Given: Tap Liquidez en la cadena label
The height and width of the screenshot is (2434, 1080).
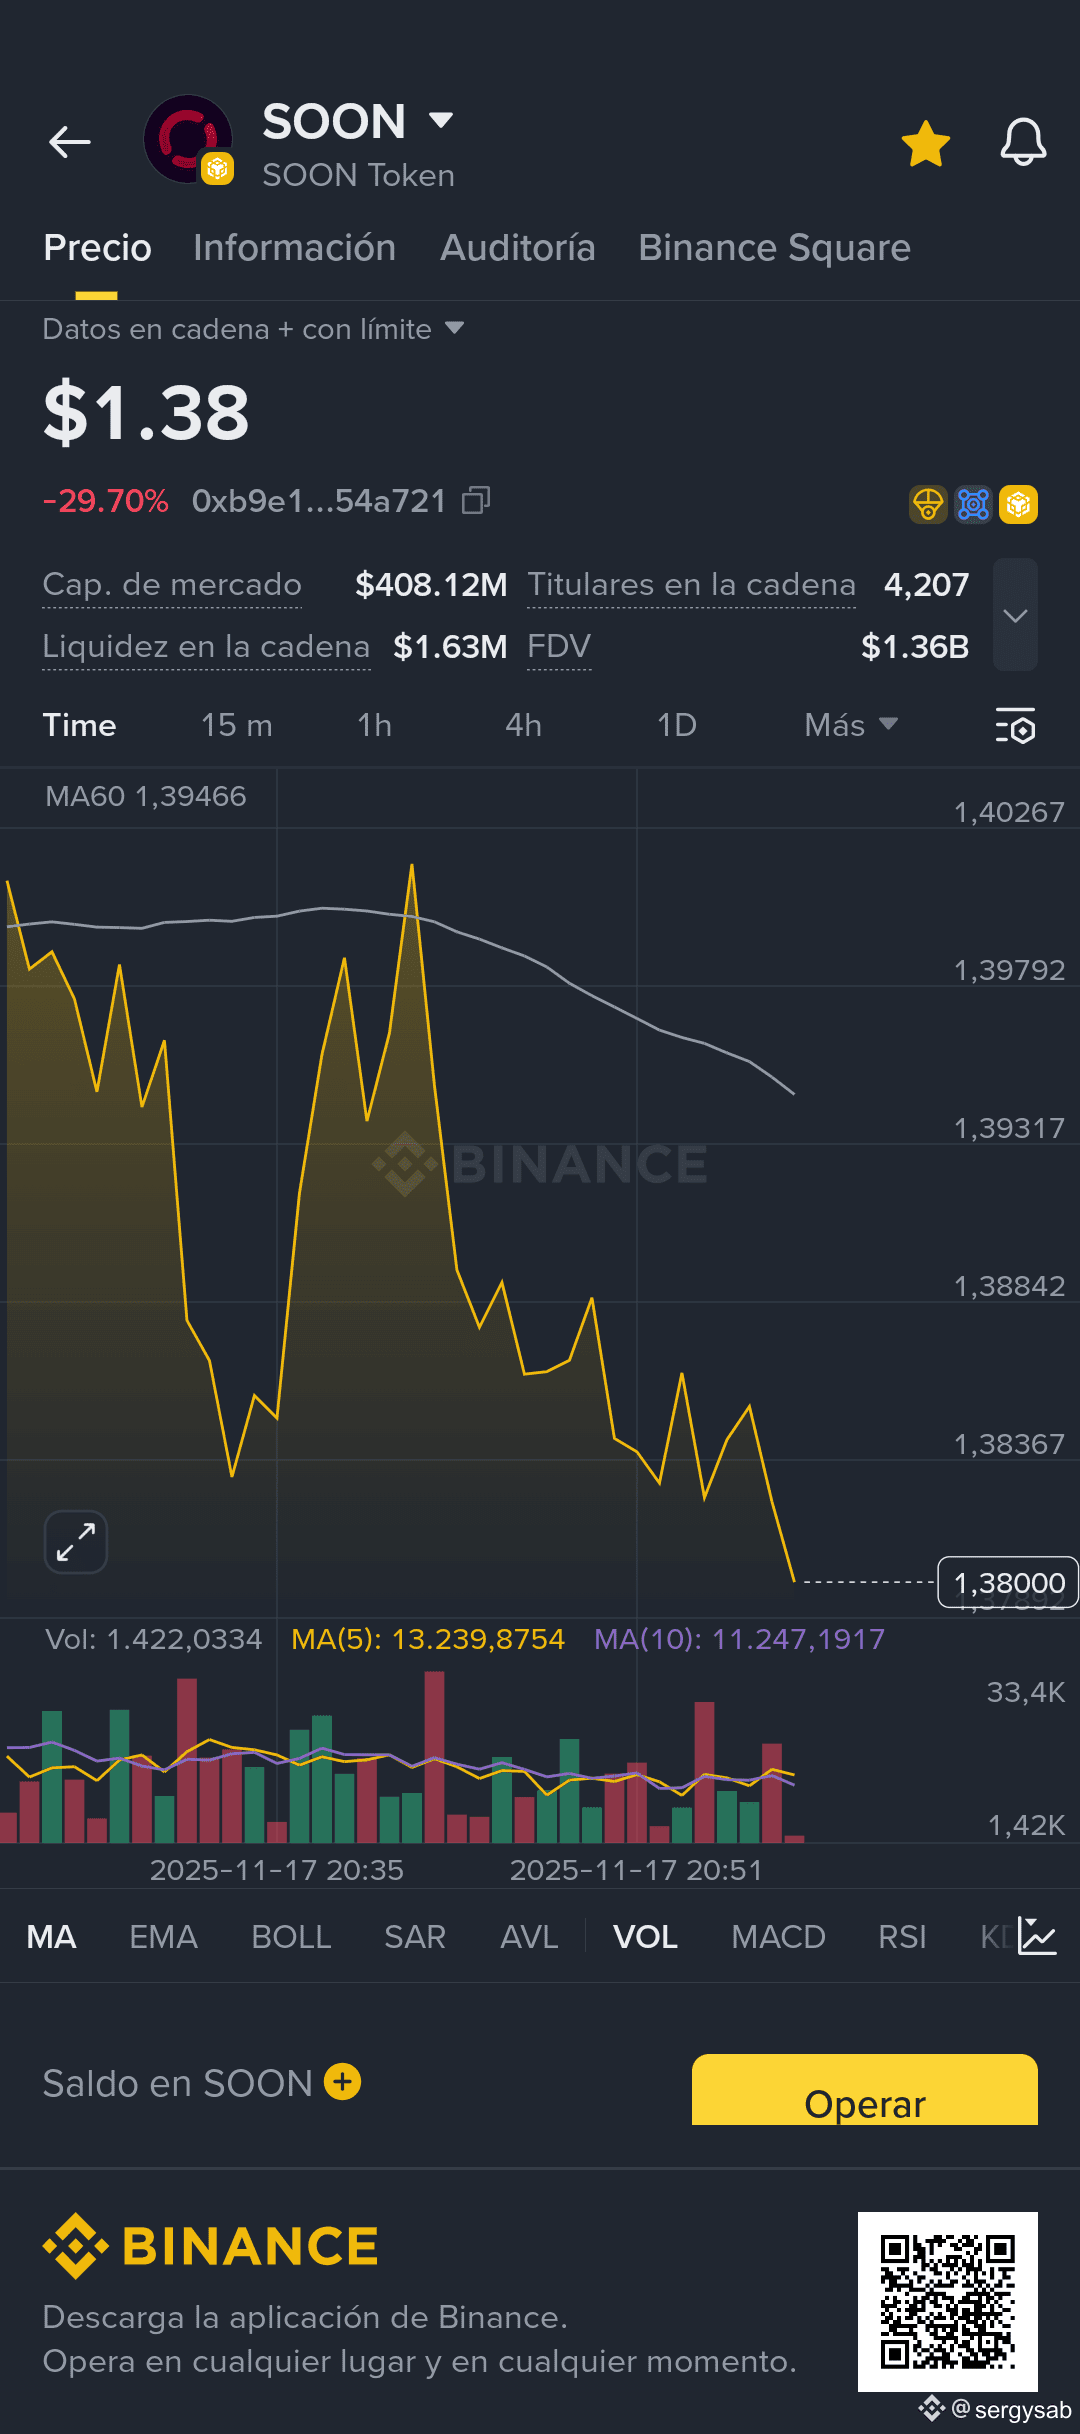Looking at the screenshot, I should [206, 647].
